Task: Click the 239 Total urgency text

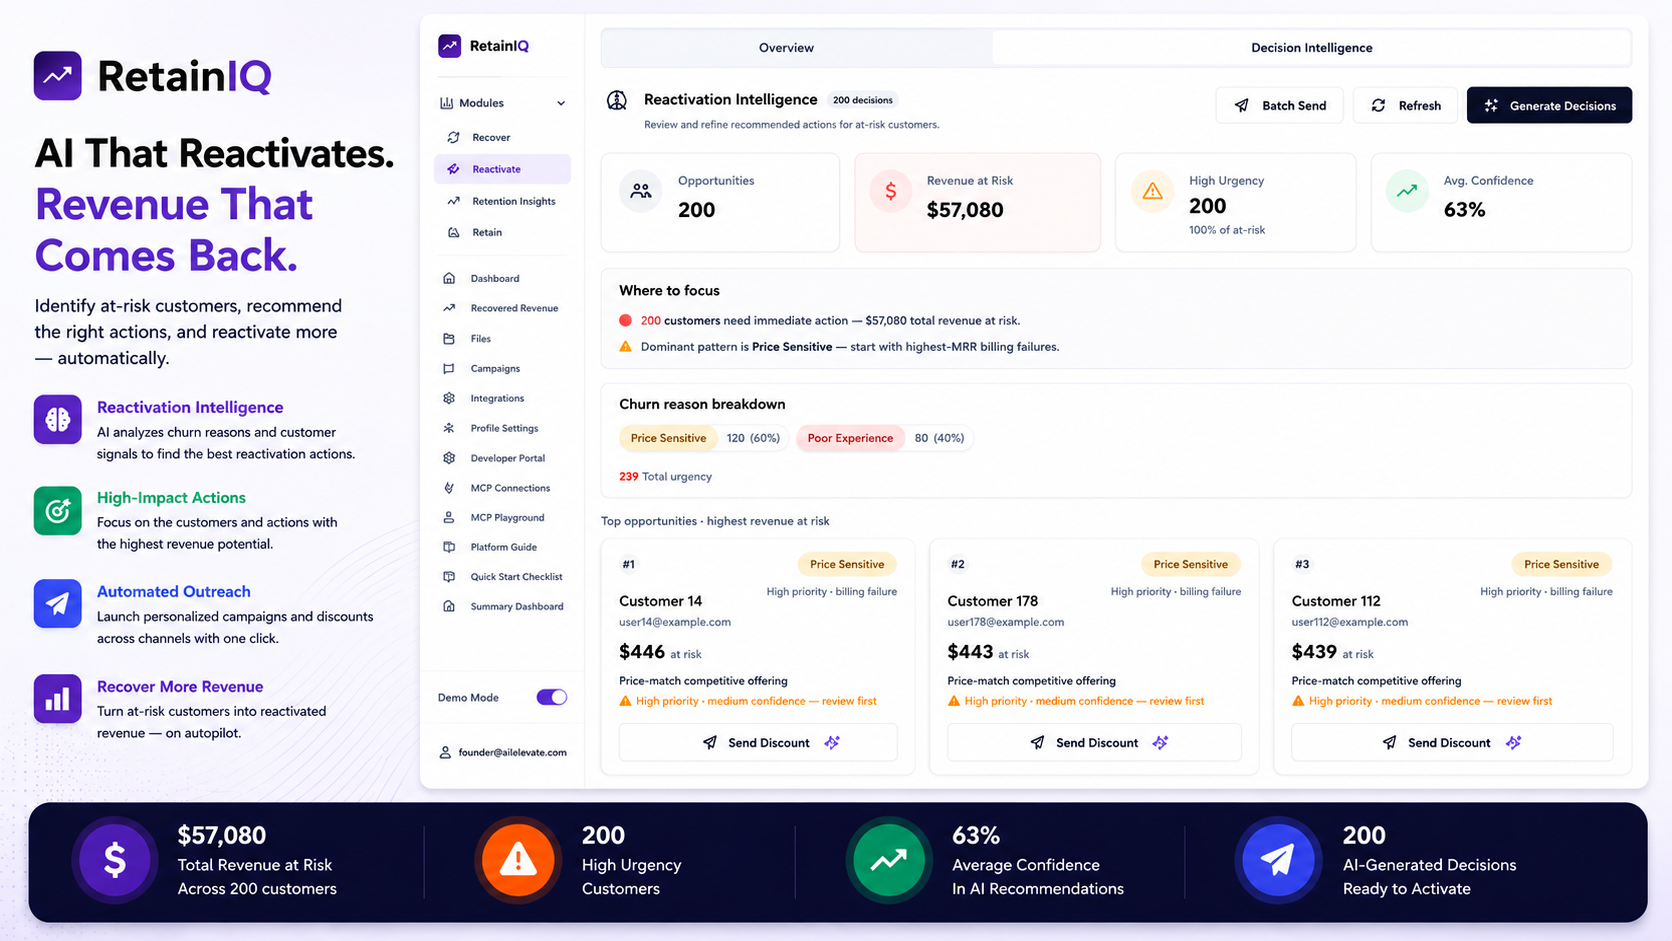Action: pos(665,477)
